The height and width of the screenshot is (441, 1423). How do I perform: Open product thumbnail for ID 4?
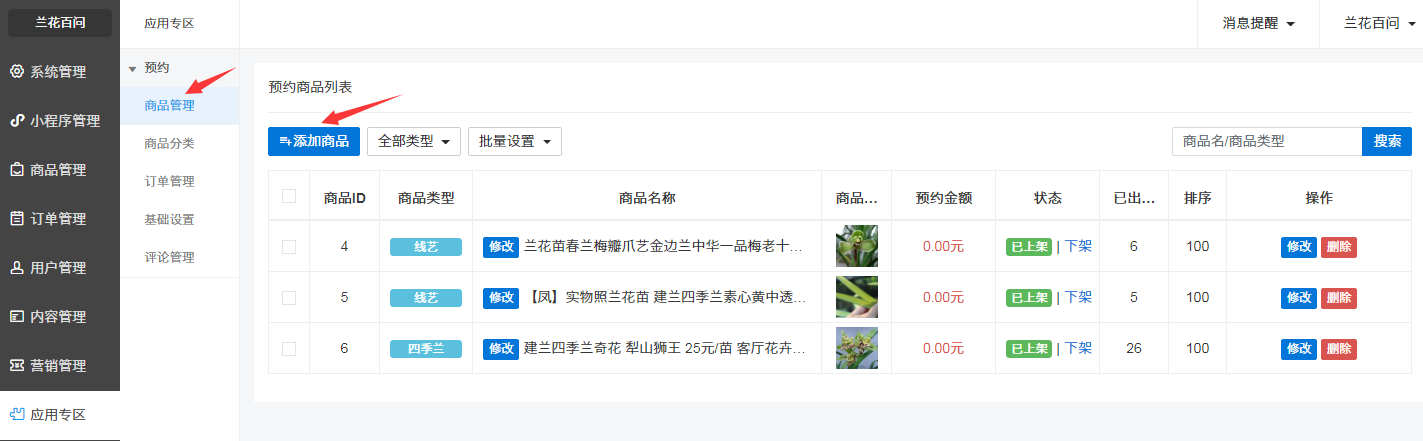coord(857,246)
